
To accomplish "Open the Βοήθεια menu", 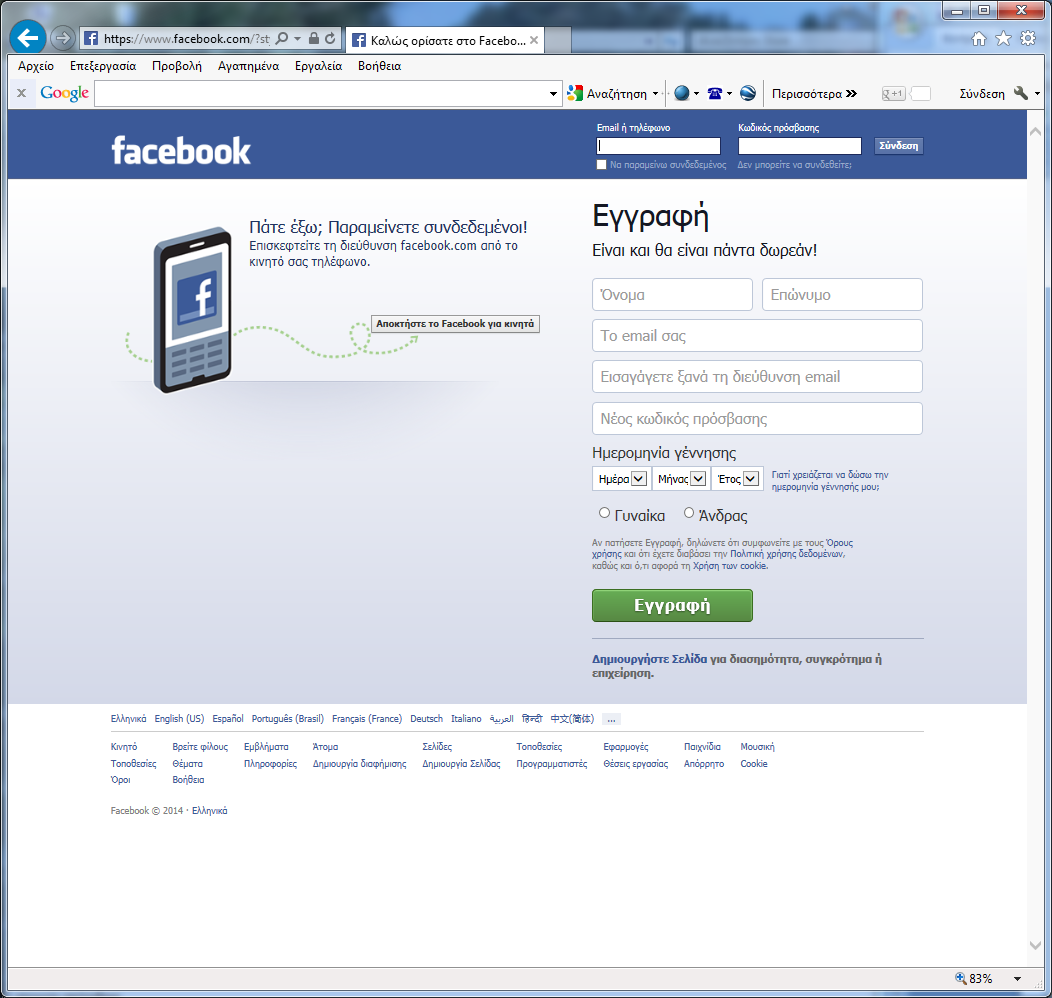I will [379, 66].
